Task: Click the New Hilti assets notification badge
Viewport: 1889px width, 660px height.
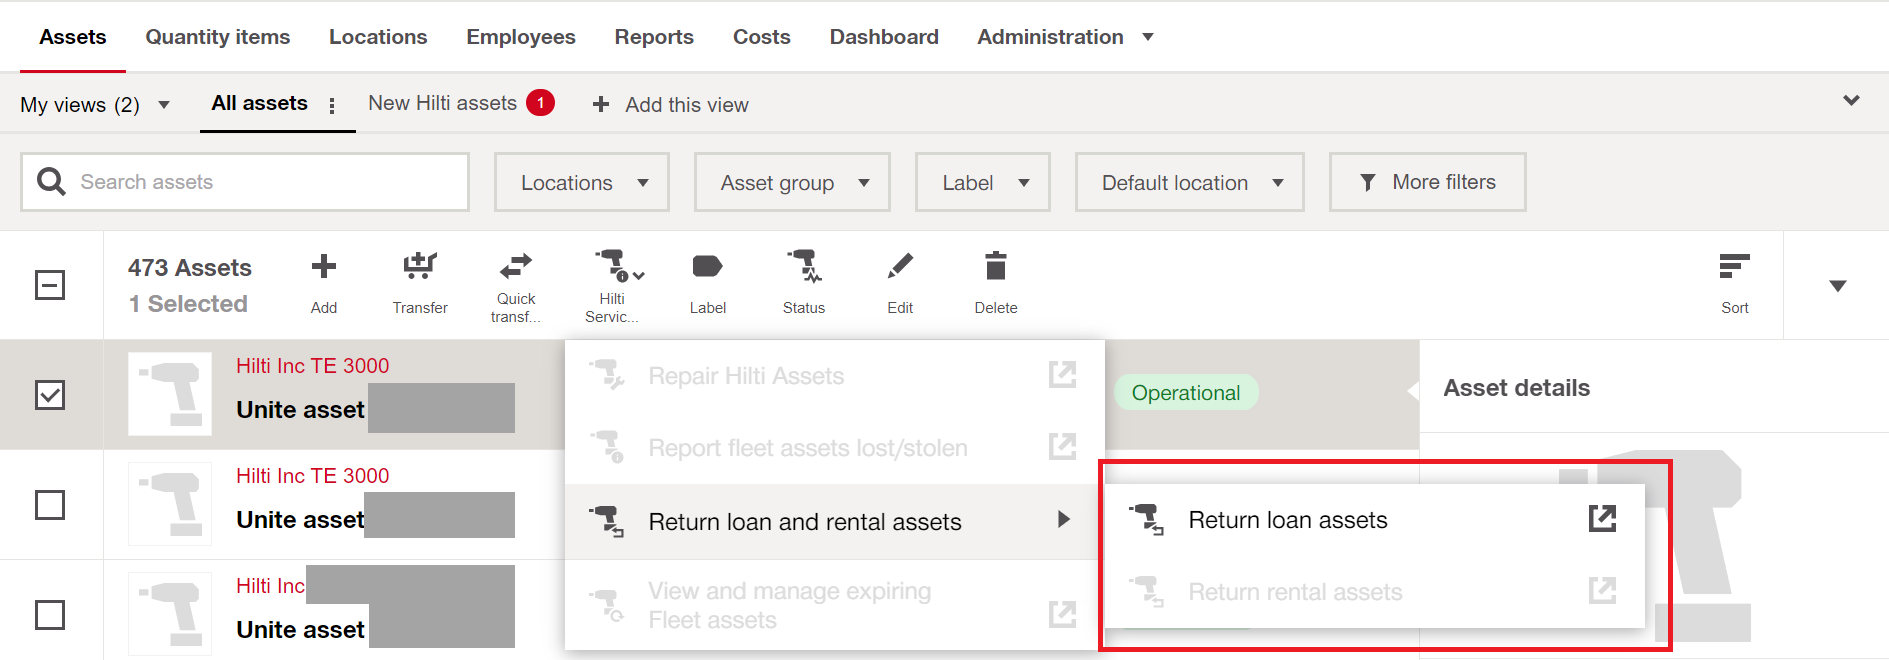Action: point(541,103)
